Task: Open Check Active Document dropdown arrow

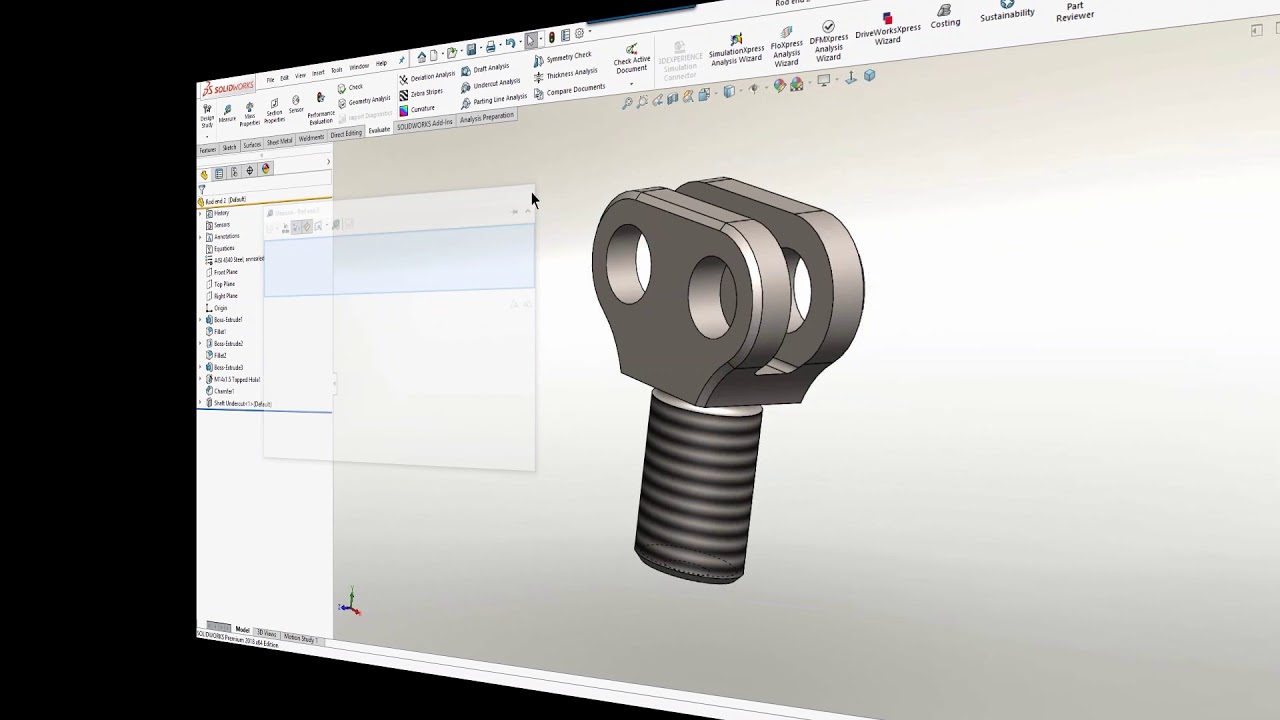Action: coord(632,84)
